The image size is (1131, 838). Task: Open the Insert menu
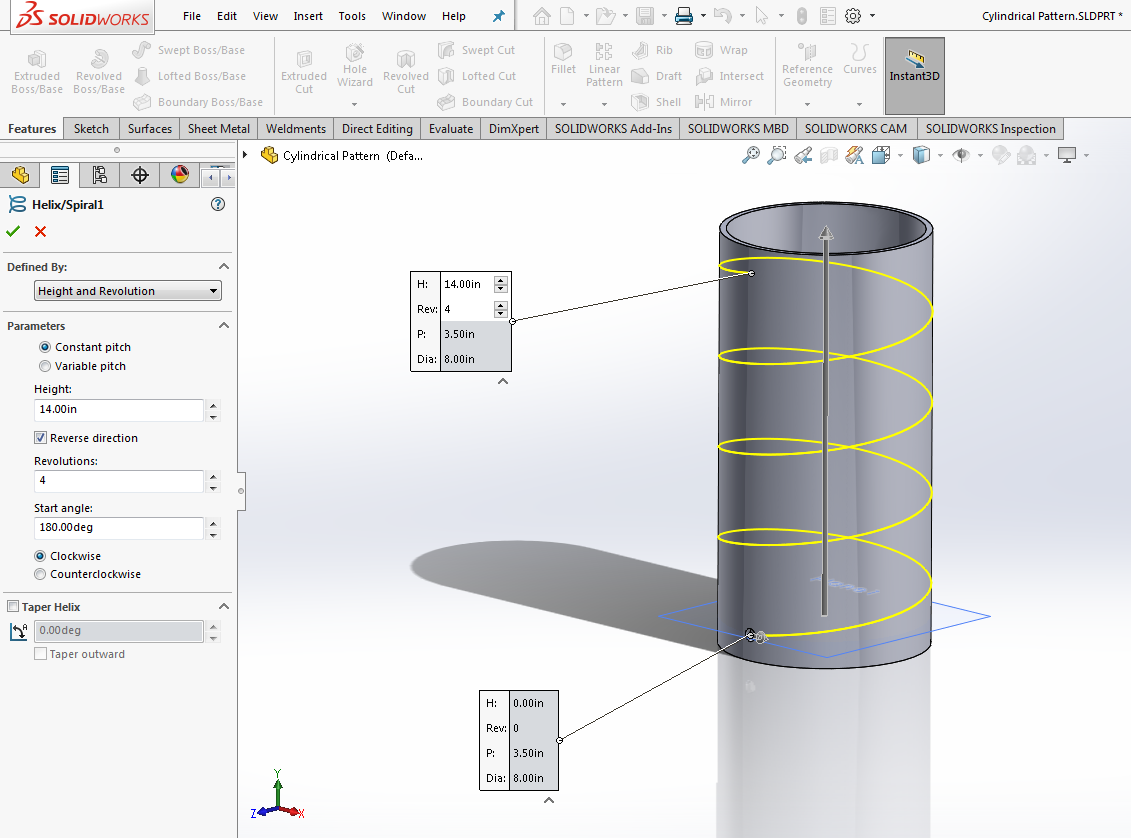pyautogui.click(x=308, y=16)
